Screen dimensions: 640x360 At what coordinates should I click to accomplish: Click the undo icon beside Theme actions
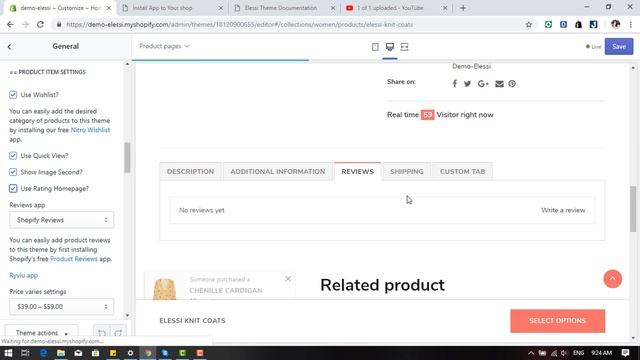[102, 333]
